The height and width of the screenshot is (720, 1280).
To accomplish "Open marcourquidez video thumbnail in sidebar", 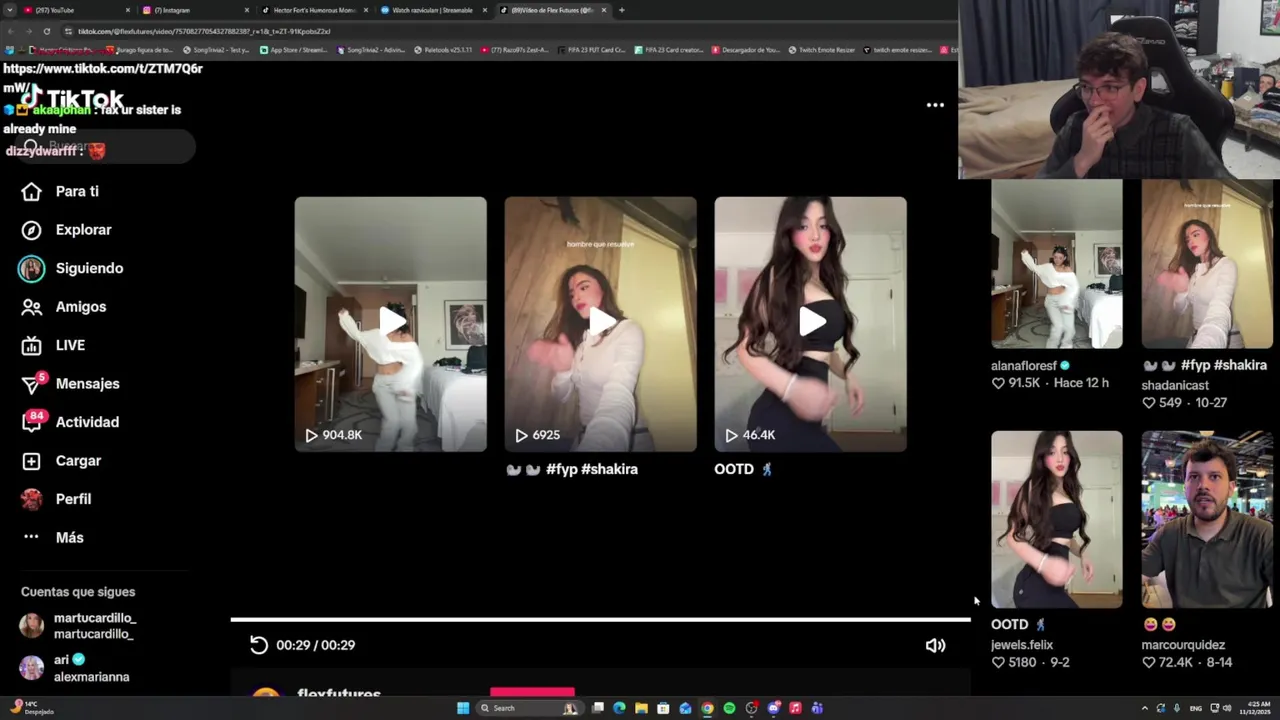I will tap(1207, 519).
